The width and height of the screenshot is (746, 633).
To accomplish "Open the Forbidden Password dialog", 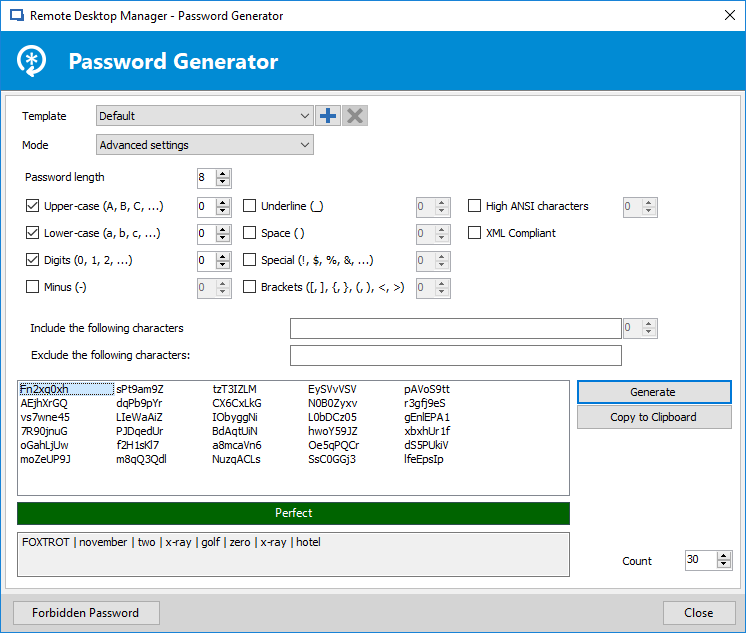I will pyautogui.click(x=85, y=613).
